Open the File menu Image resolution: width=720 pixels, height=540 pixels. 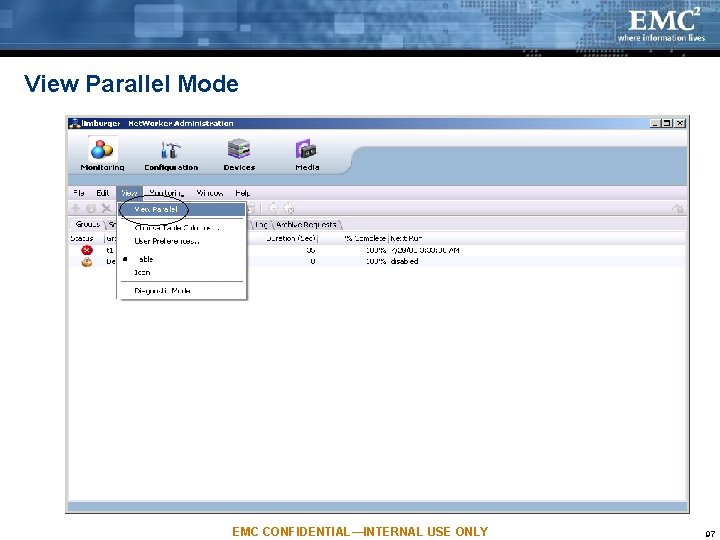click(x=79, y=193)
